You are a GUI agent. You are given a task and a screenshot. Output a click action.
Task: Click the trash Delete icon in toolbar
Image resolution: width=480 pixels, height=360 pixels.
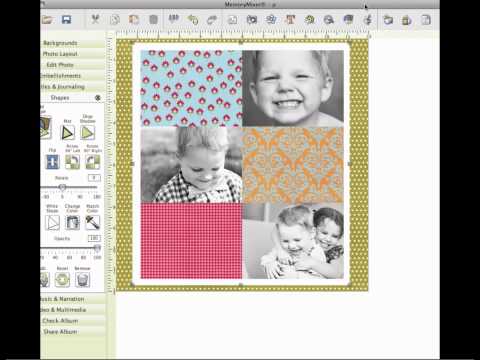pyautogui.click(x=153, y=20)
